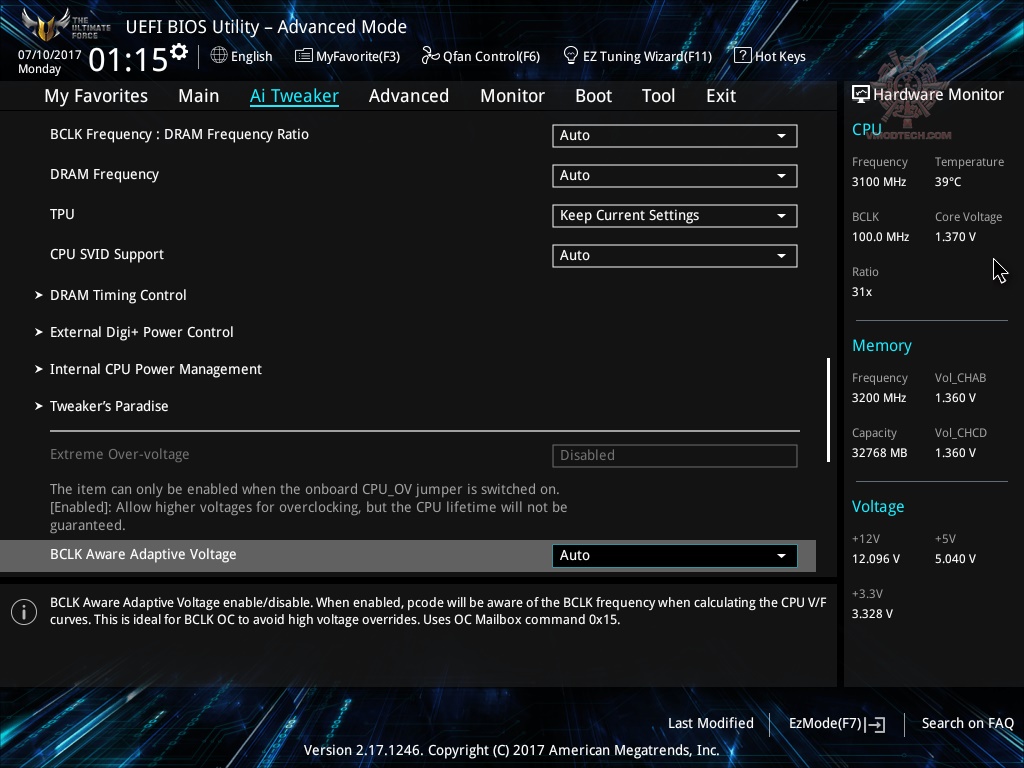
Task: Click the clock settings gear icon
Action: click(x=179, y=52)
